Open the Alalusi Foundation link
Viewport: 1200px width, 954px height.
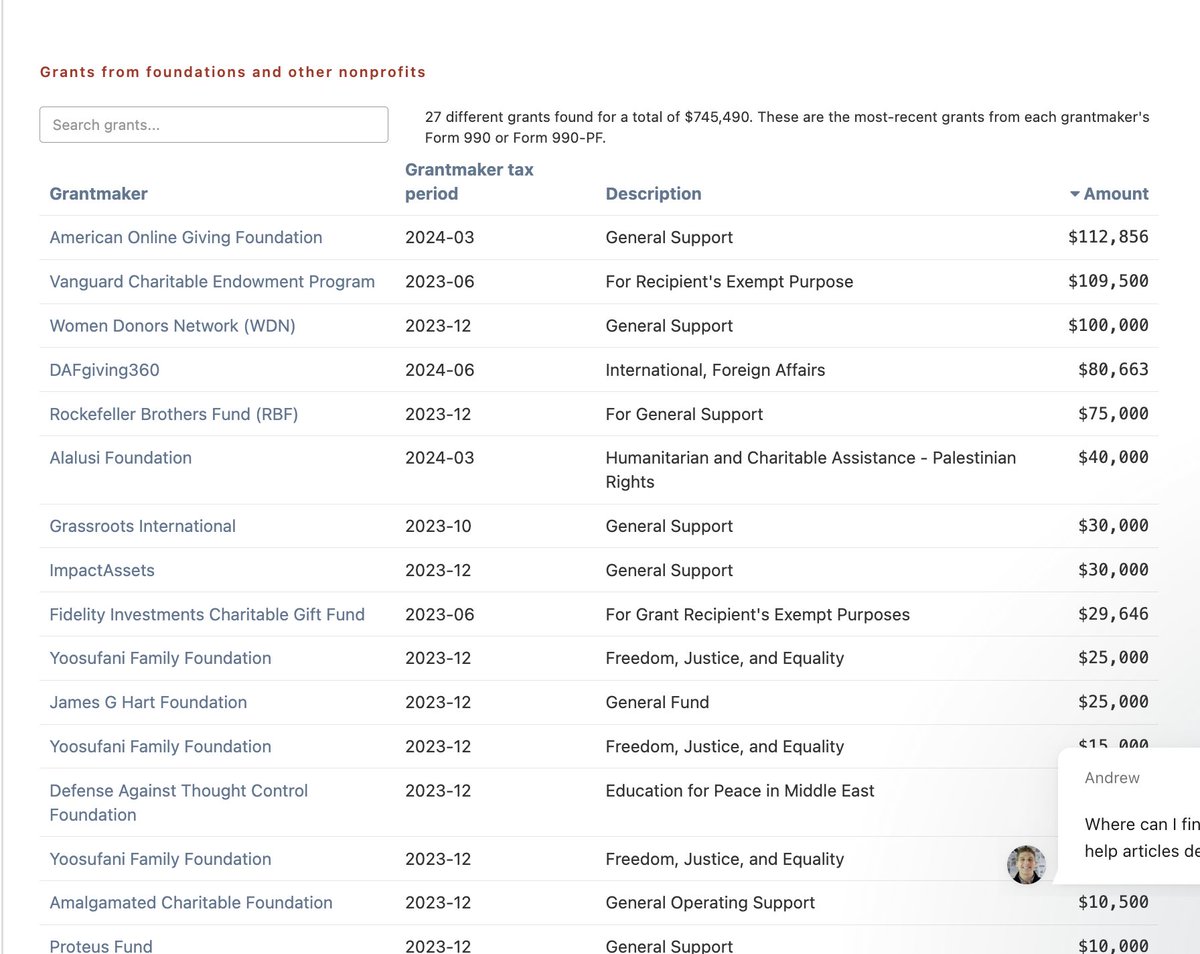click(120, 458)
